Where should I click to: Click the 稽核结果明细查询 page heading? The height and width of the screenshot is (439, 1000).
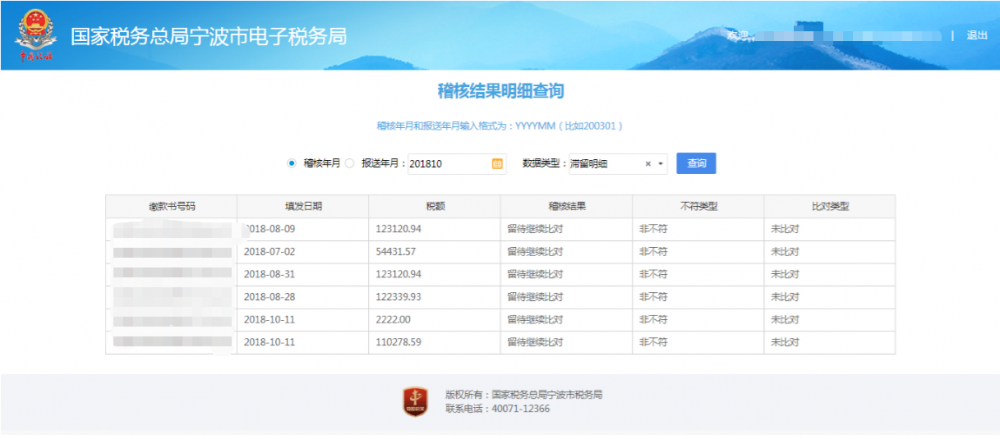tap(501, 91)
